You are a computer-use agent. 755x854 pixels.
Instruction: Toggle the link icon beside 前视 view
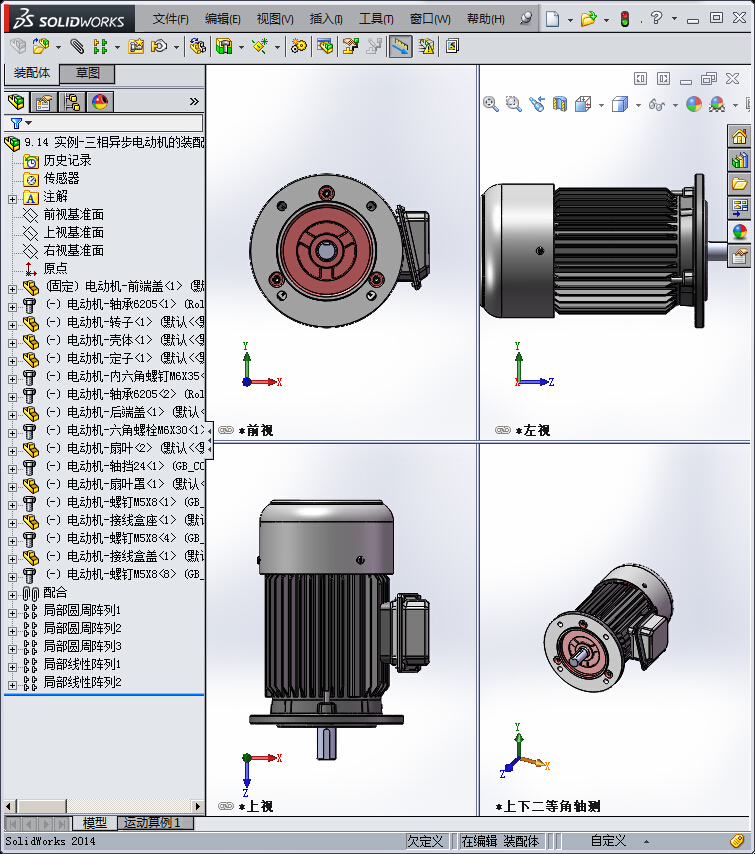pos(226,430)
